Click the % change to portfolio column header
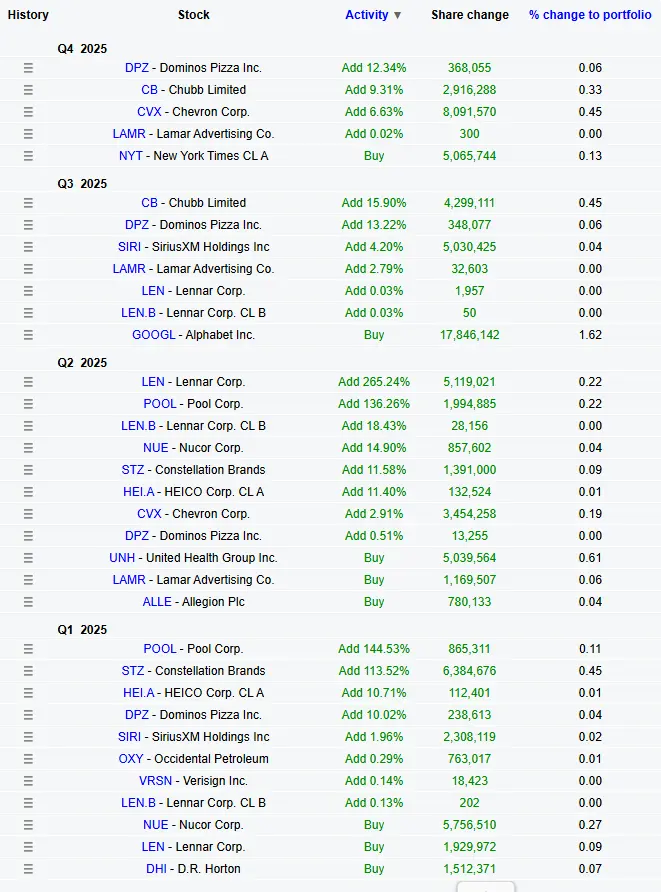The height and width of the screenshot is (892, 661). point(589,15)
